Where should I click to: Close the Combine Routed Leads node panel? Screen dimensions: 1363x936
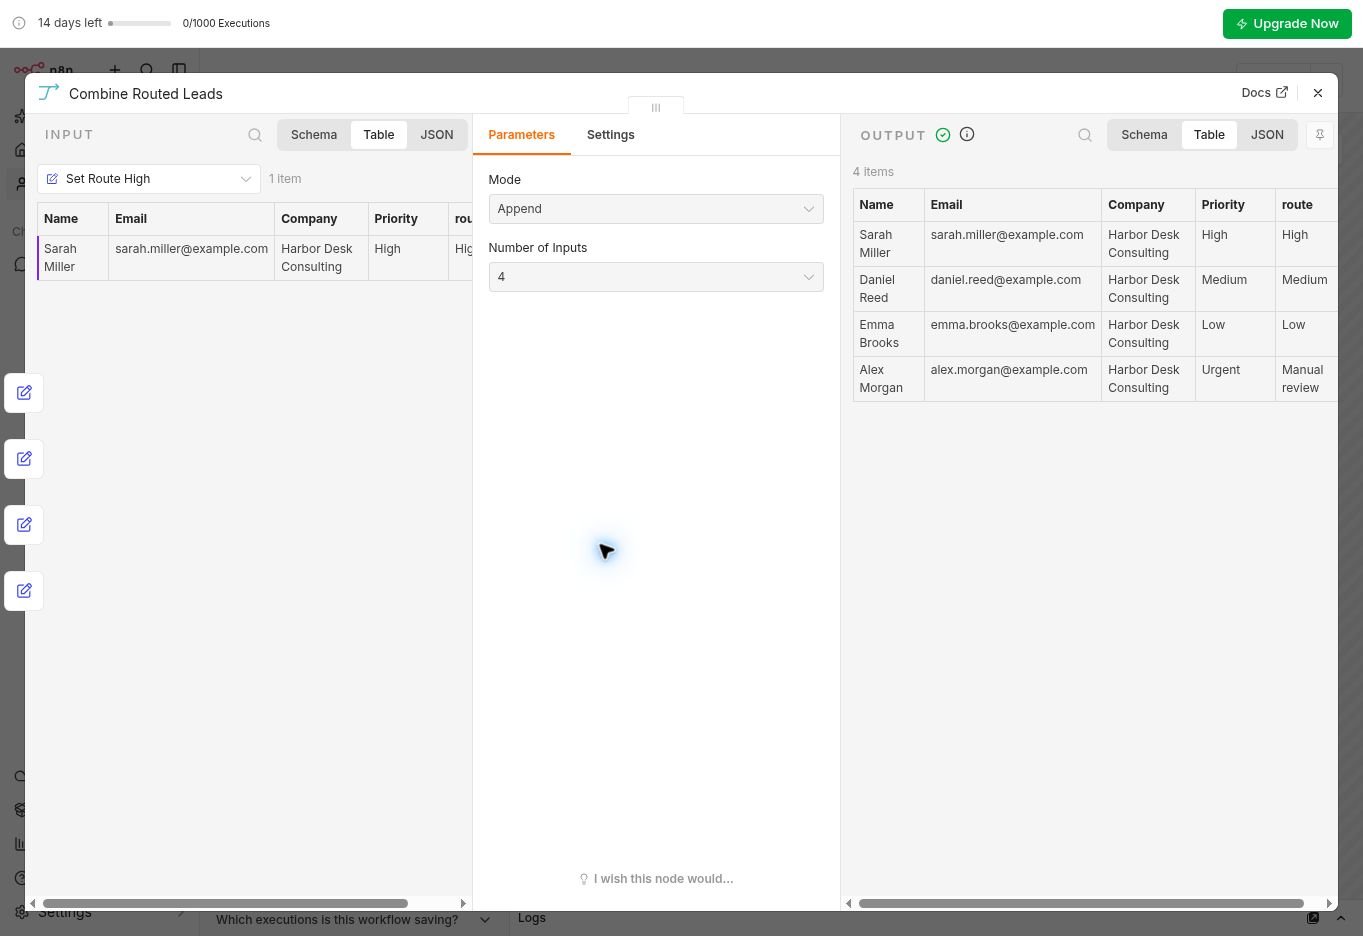(x=1318, y=93)
